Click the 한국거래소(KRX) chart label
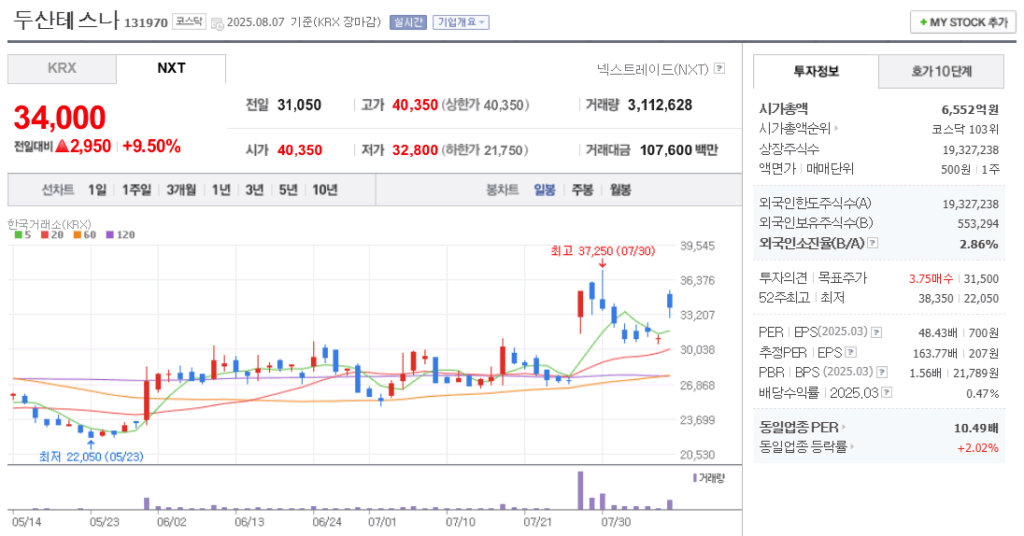The image size is (1024, 536). [x=50, y=224]
